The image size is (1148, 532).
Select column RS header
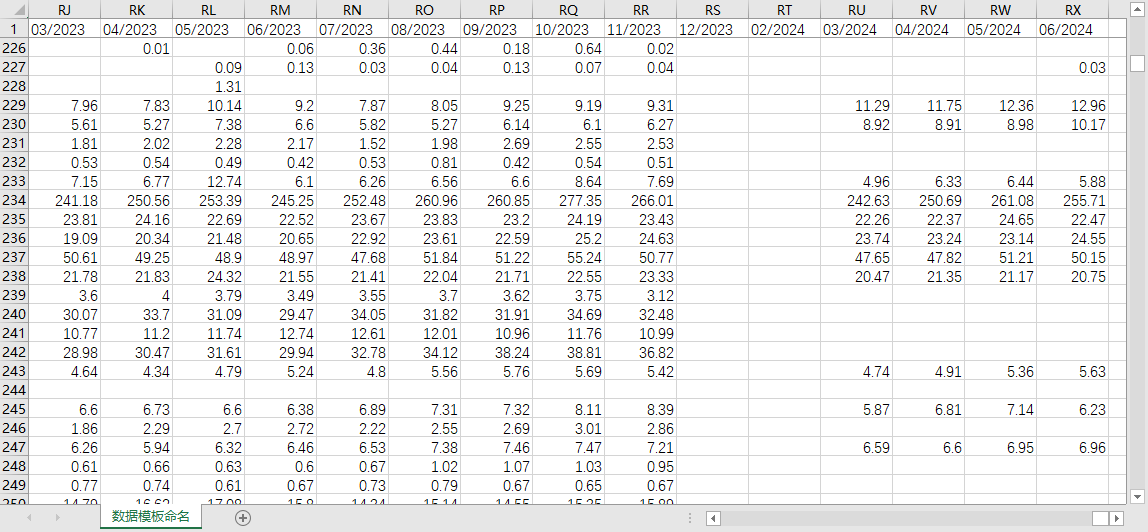click(x=712, y=10)
